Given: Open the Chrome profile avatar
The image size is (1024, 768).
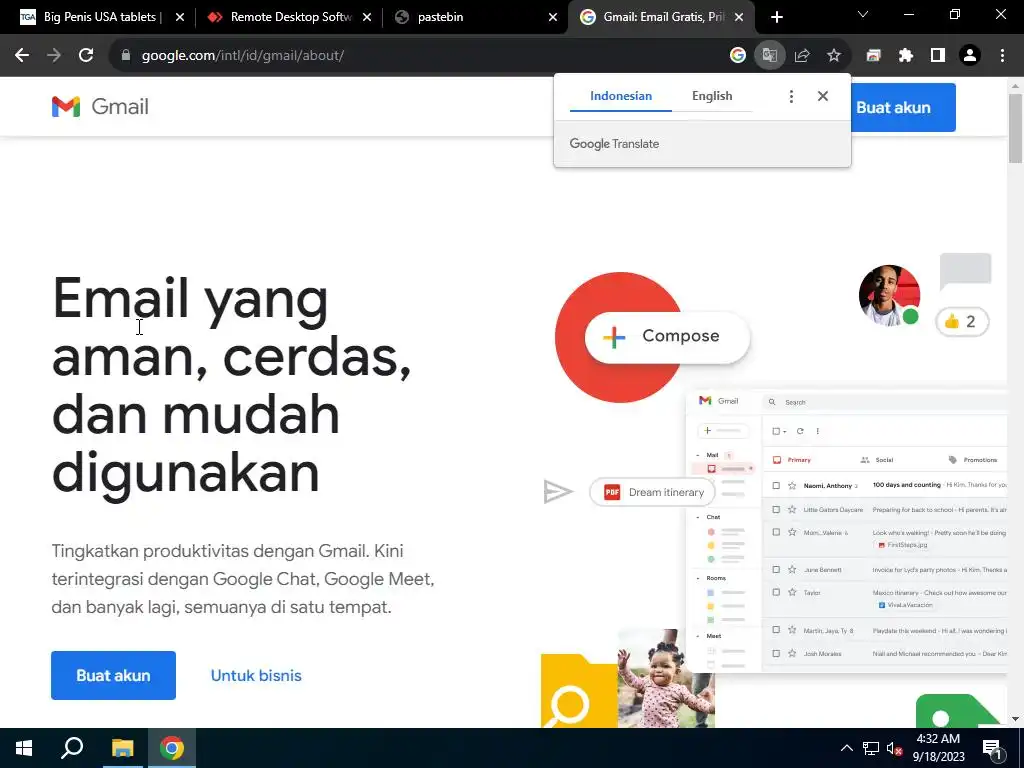Looking at the screenshot, I should click(970, 56).
